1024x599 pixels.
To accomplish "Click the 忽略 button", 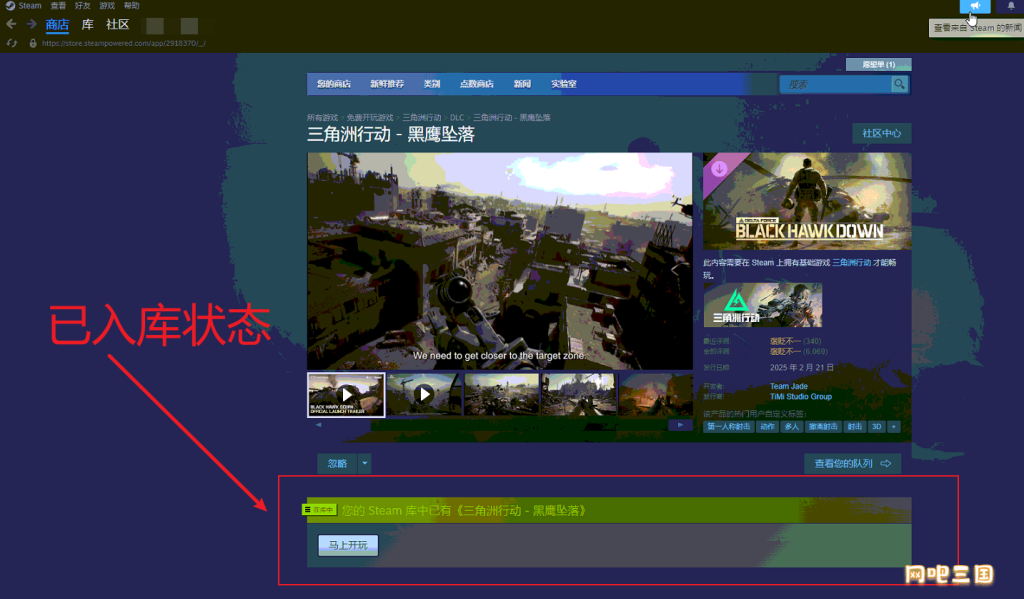I will pyautogui.click(x=337, y=463).
